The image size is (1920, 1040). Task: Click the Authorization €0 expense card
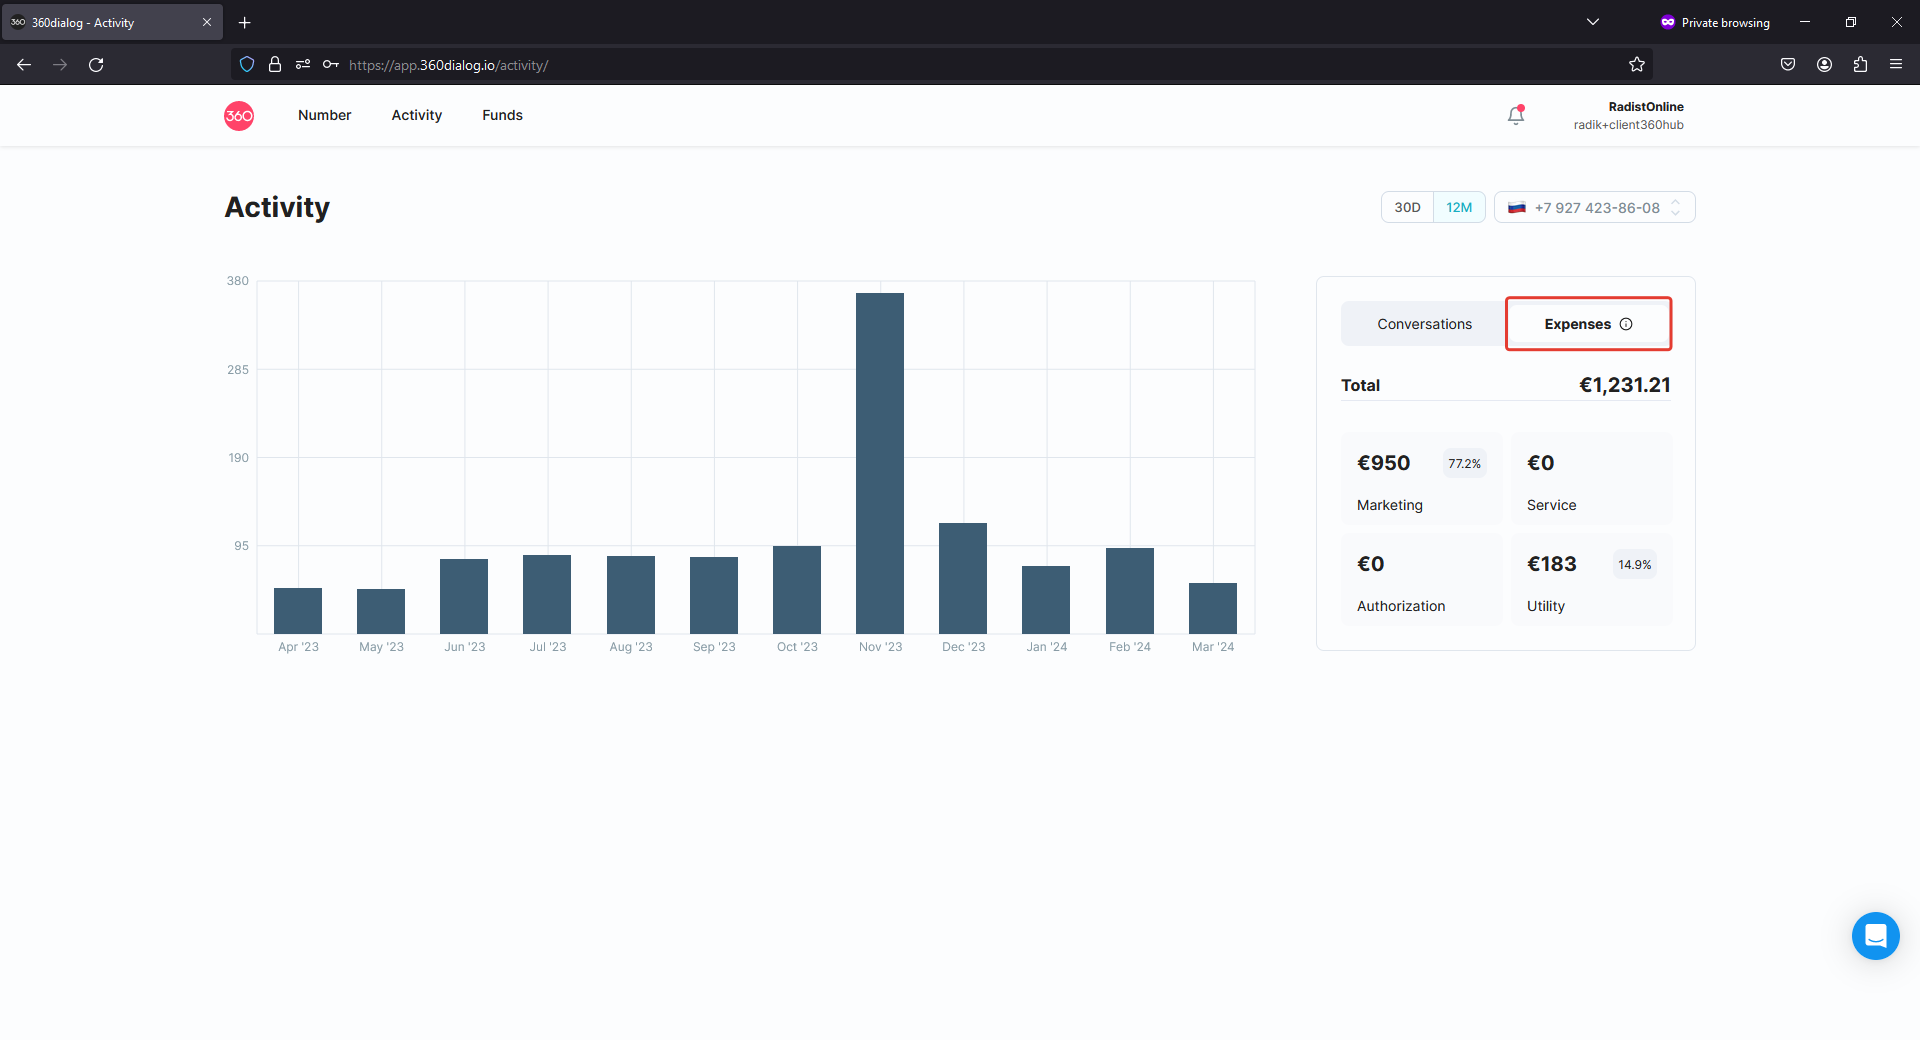1421,580
